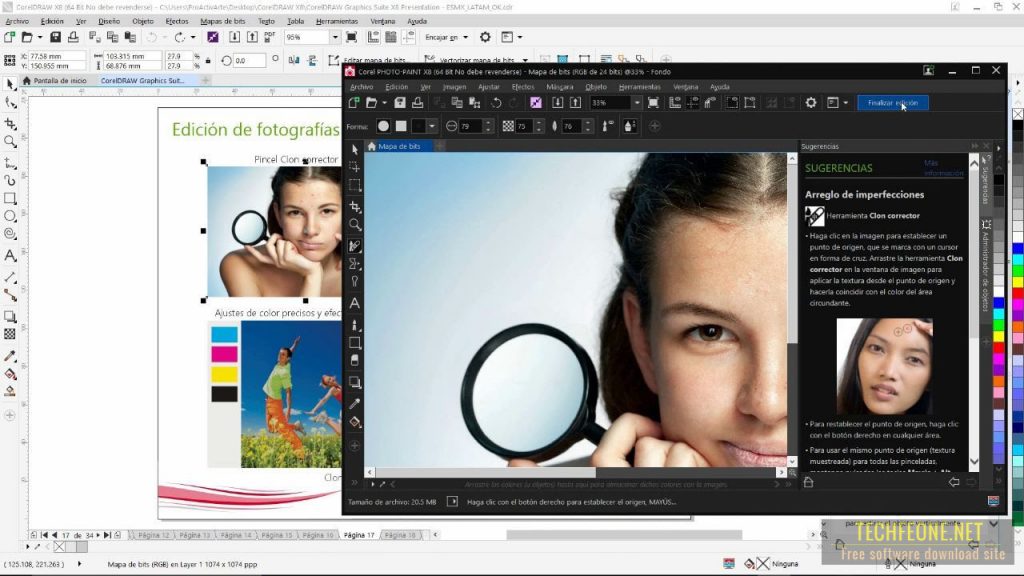This screenshot has width=1024, height=576.
Task: Select CorelDRAW Zoom tool in main toolbox
Action: click(x=10, y=141)
